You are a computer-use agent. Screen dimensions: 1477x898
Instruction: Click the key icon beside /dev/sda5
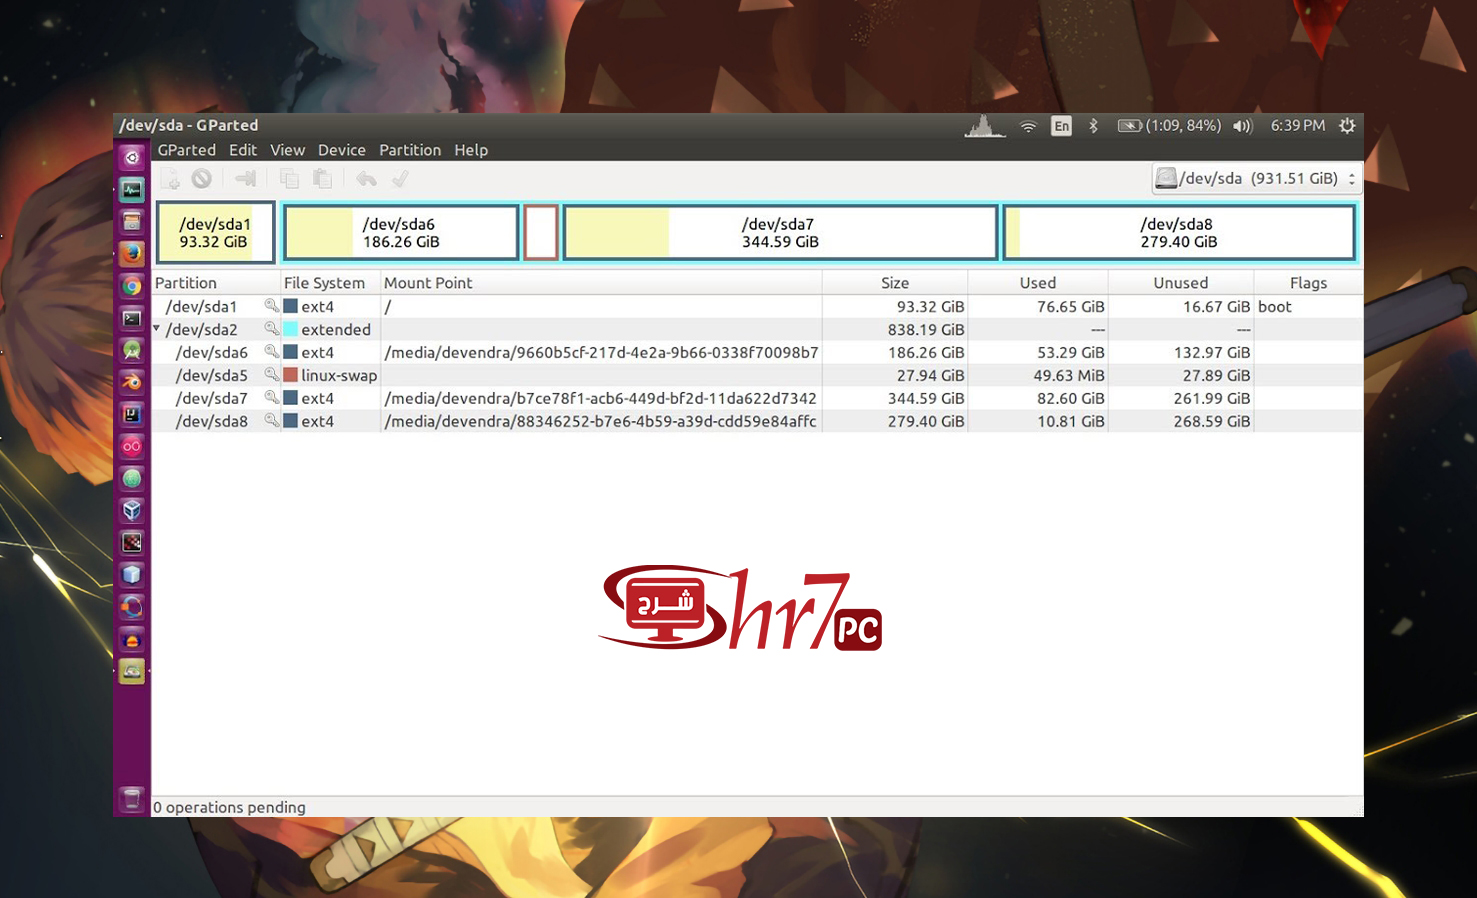click(x=271, y=375)
